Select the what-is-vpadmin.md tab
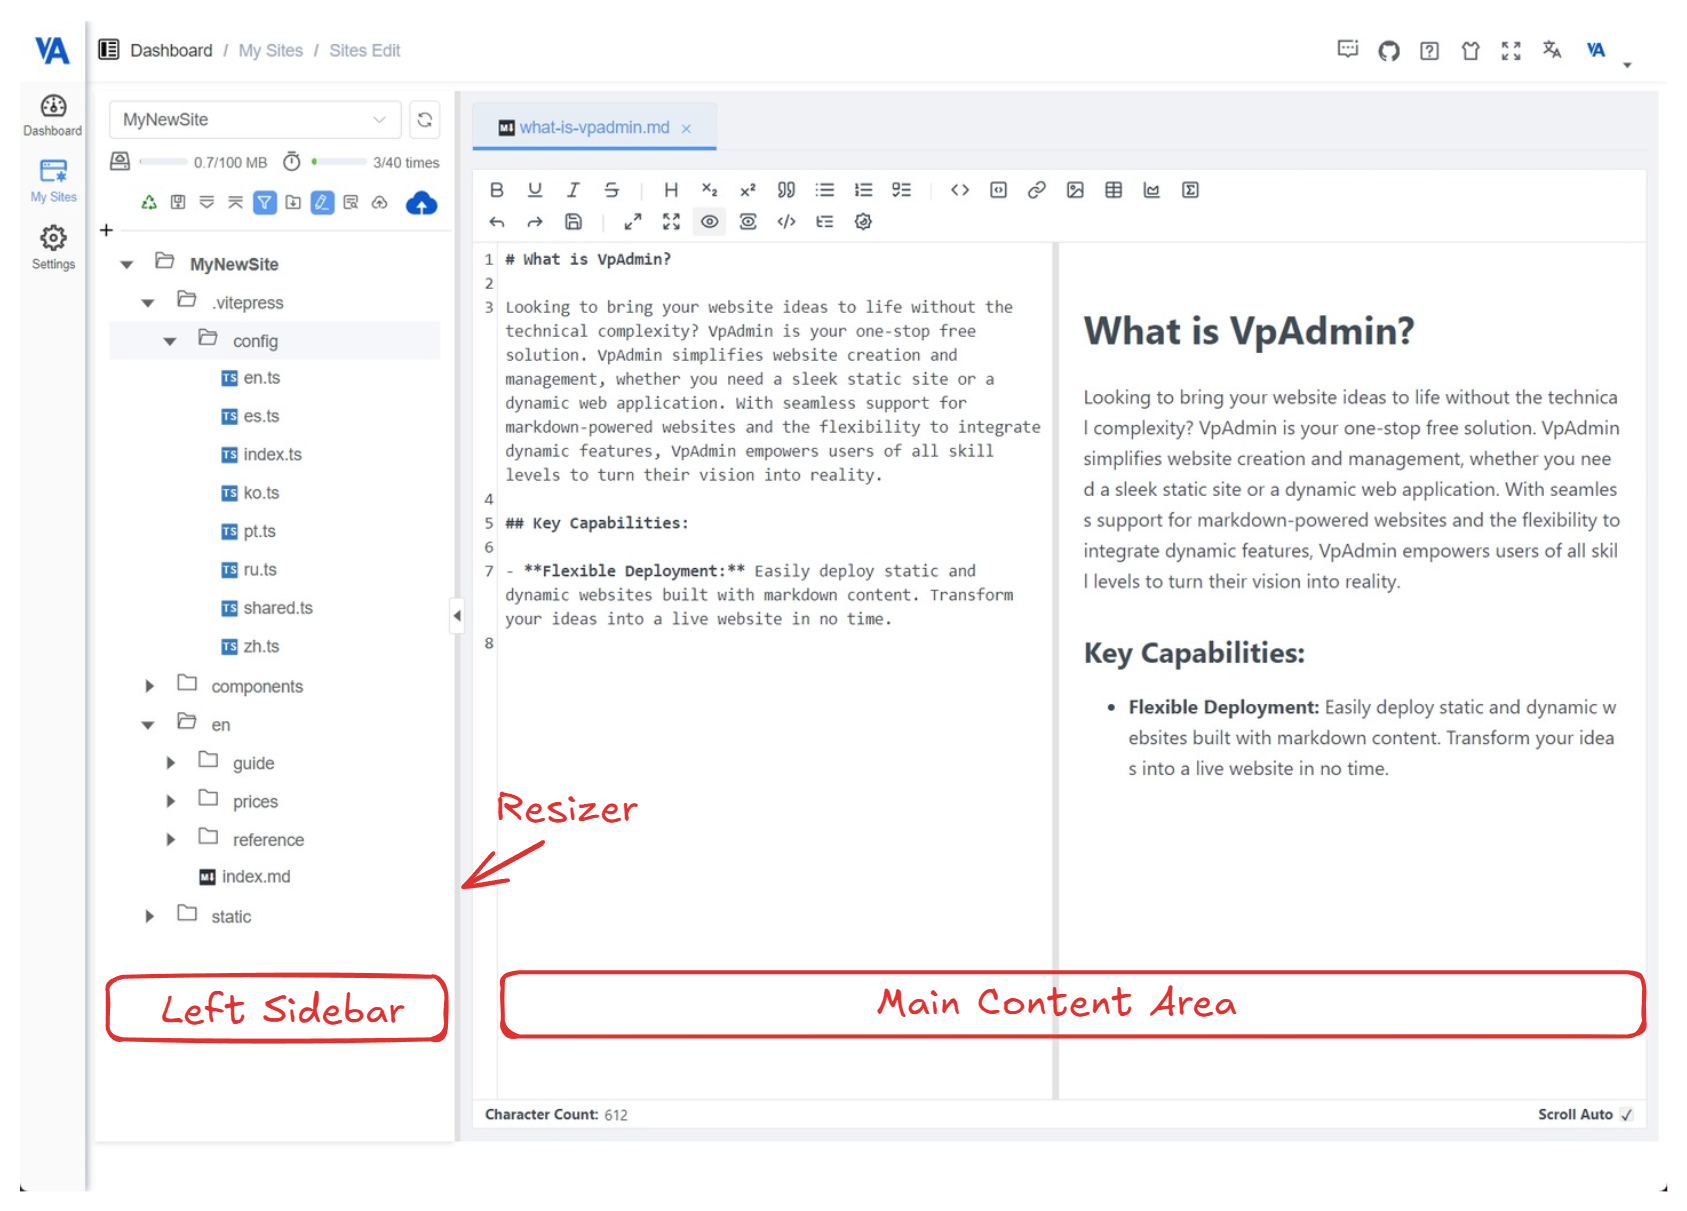The image size is (1687, 1211). [x=593, y=128]
